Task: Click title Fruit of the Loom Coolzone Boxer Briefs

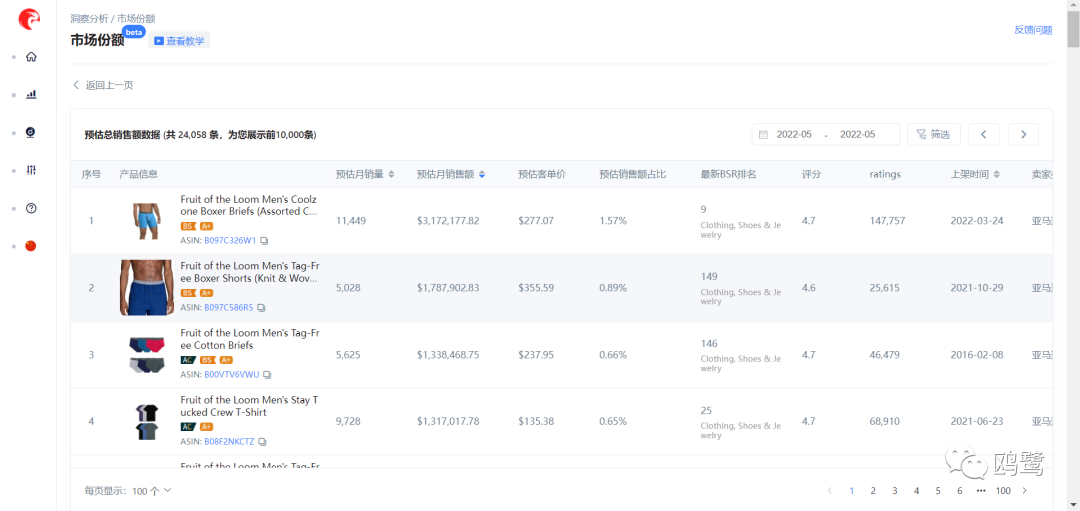Action: click(249, 205)
